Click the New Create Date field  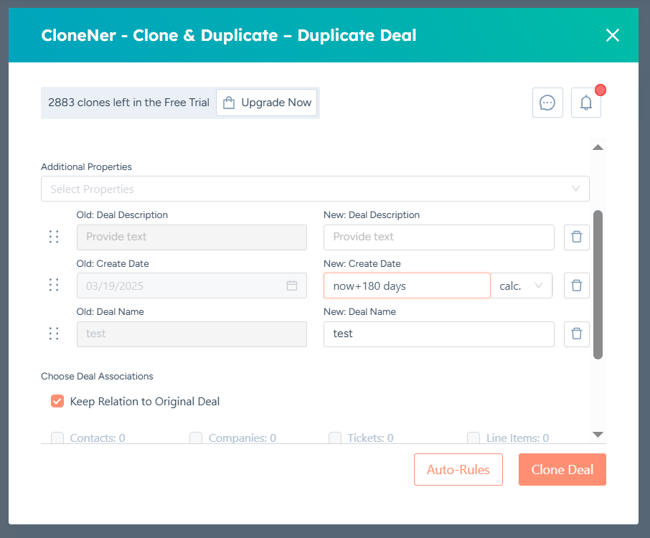point(407,286)
